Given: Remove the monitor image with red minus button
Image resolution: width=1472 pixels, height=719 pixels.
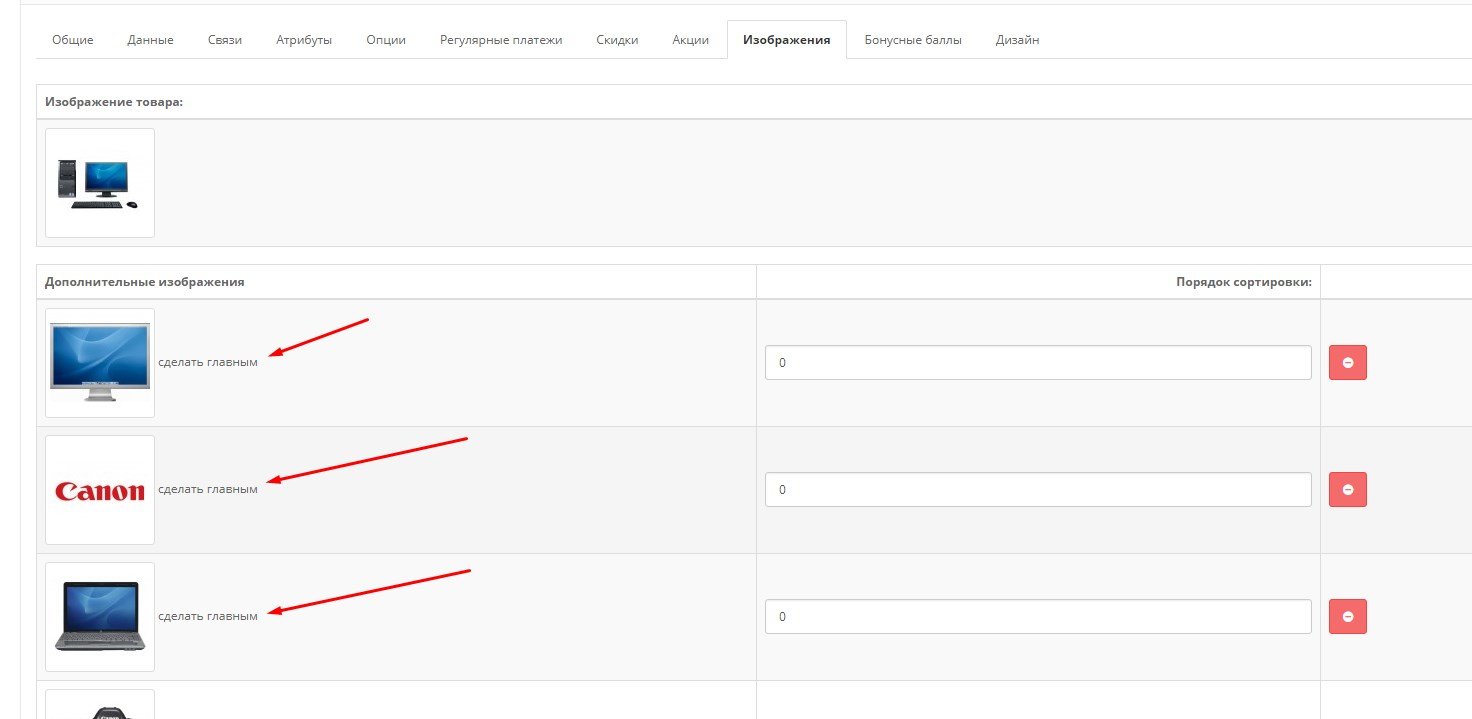Looking at the screenshot, I should [x=1348, y=363].
